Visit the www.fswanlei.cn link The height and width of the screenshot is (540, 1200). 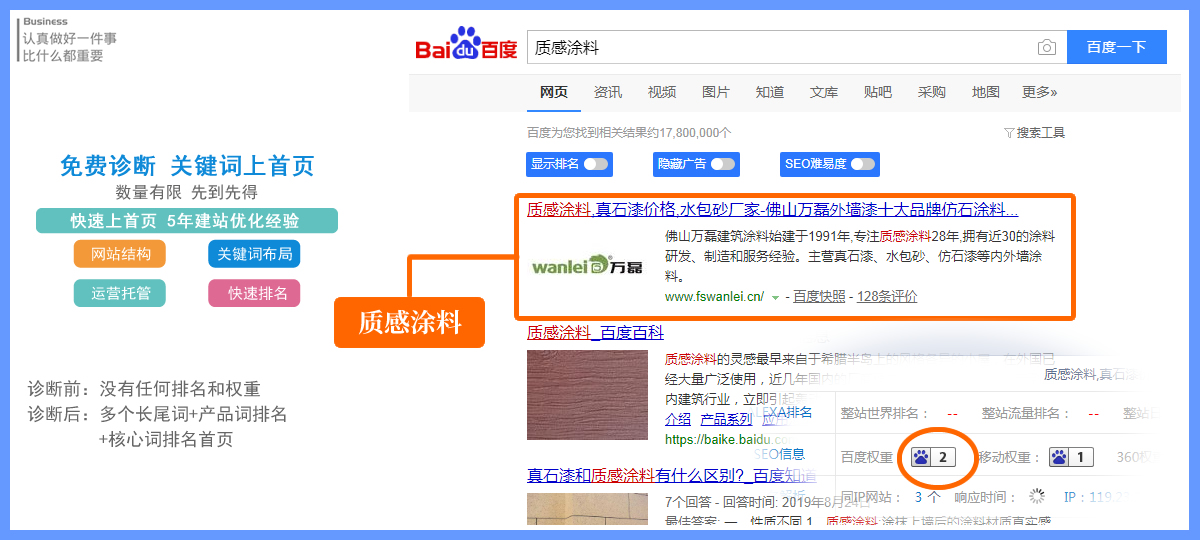click(x=714, y=296)
